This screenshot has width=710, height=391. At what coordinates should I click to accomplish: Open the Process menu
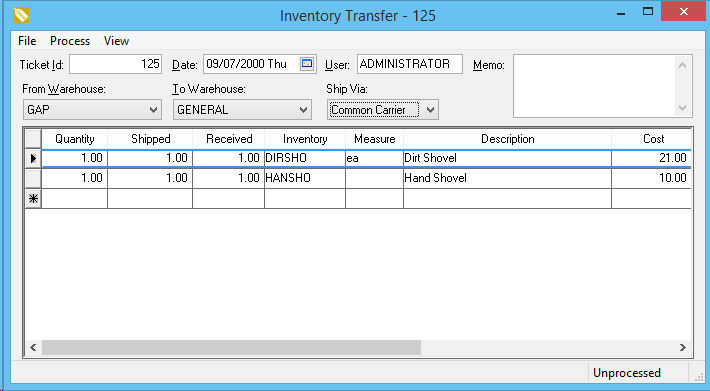click(70, 41)
